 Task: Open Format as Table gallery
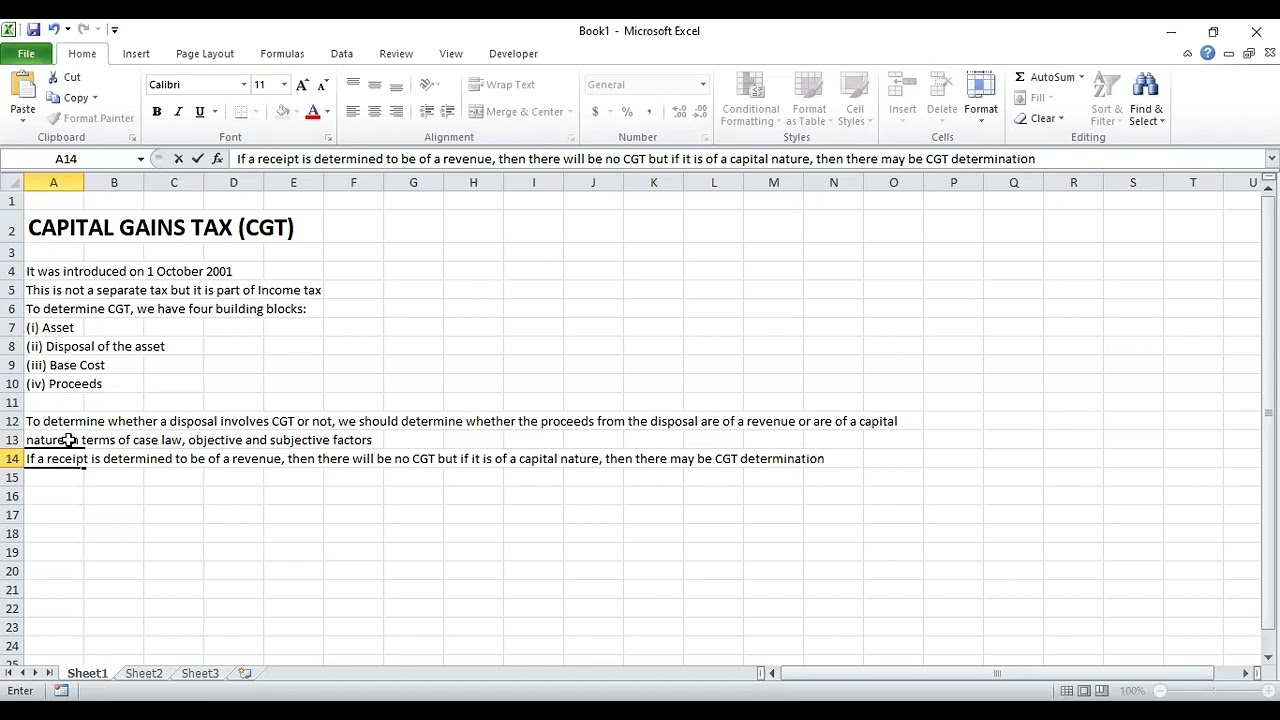pos(809,99)
